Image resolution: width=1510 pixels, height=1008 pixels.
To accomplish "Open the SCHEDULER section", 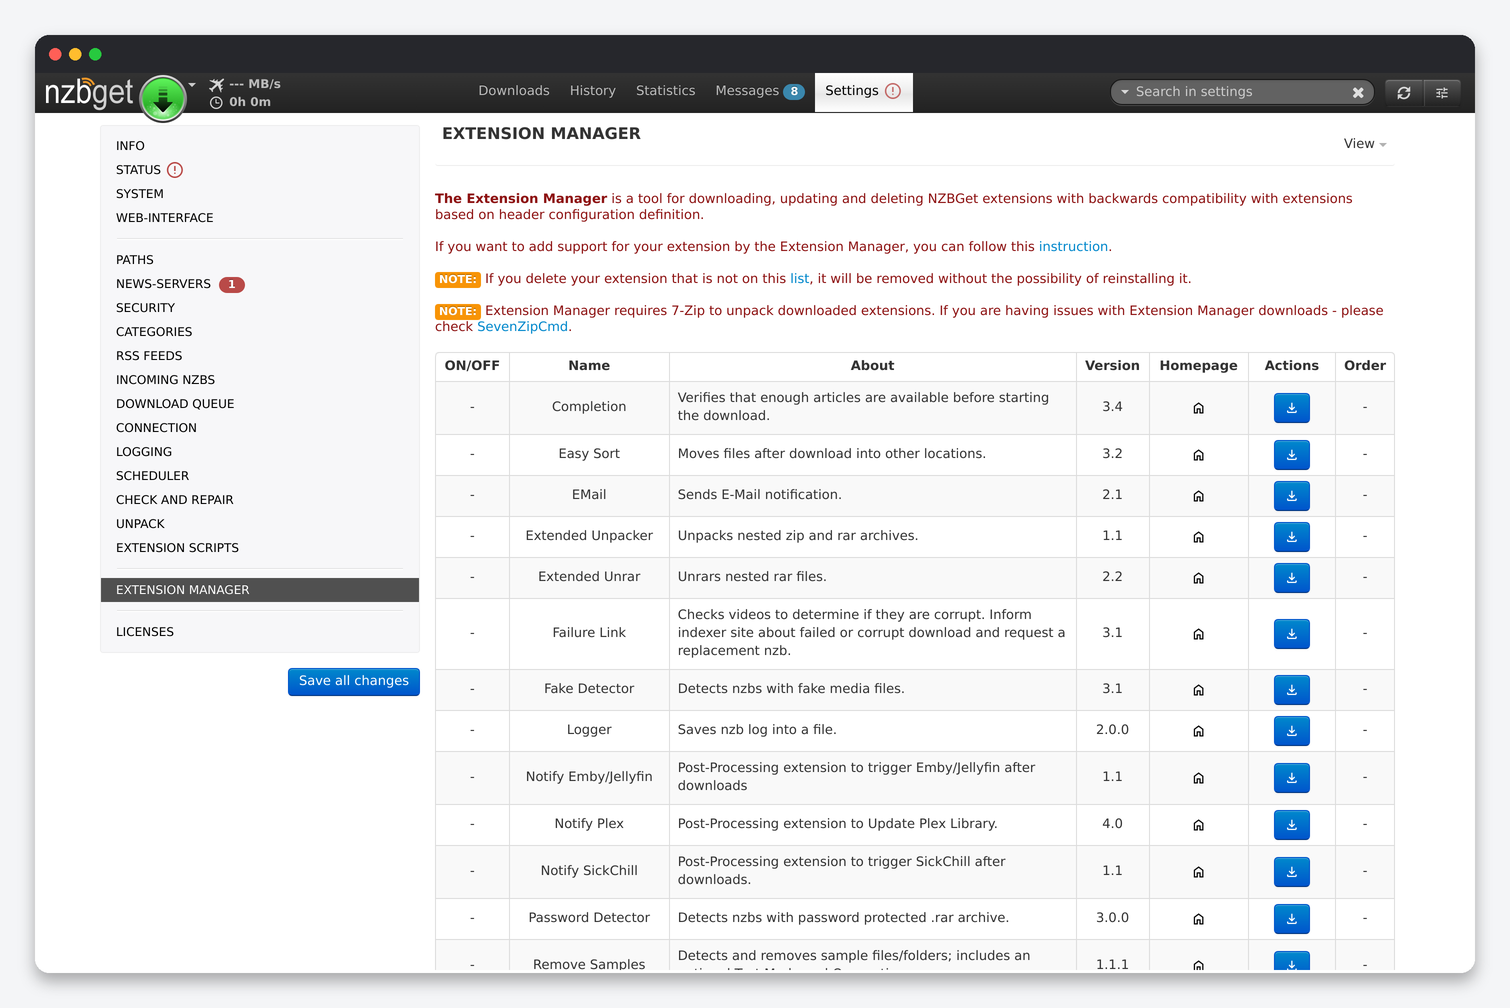I will click(152, 476).
